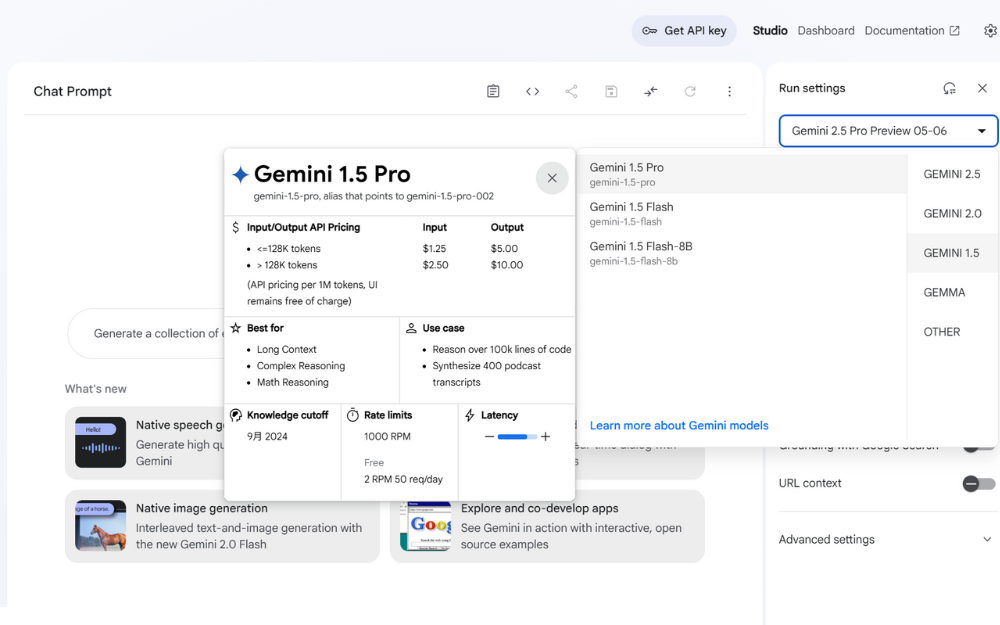Click the rerun refresh icon
Viewport: 1000px width, 625px height.
[690, 91]
